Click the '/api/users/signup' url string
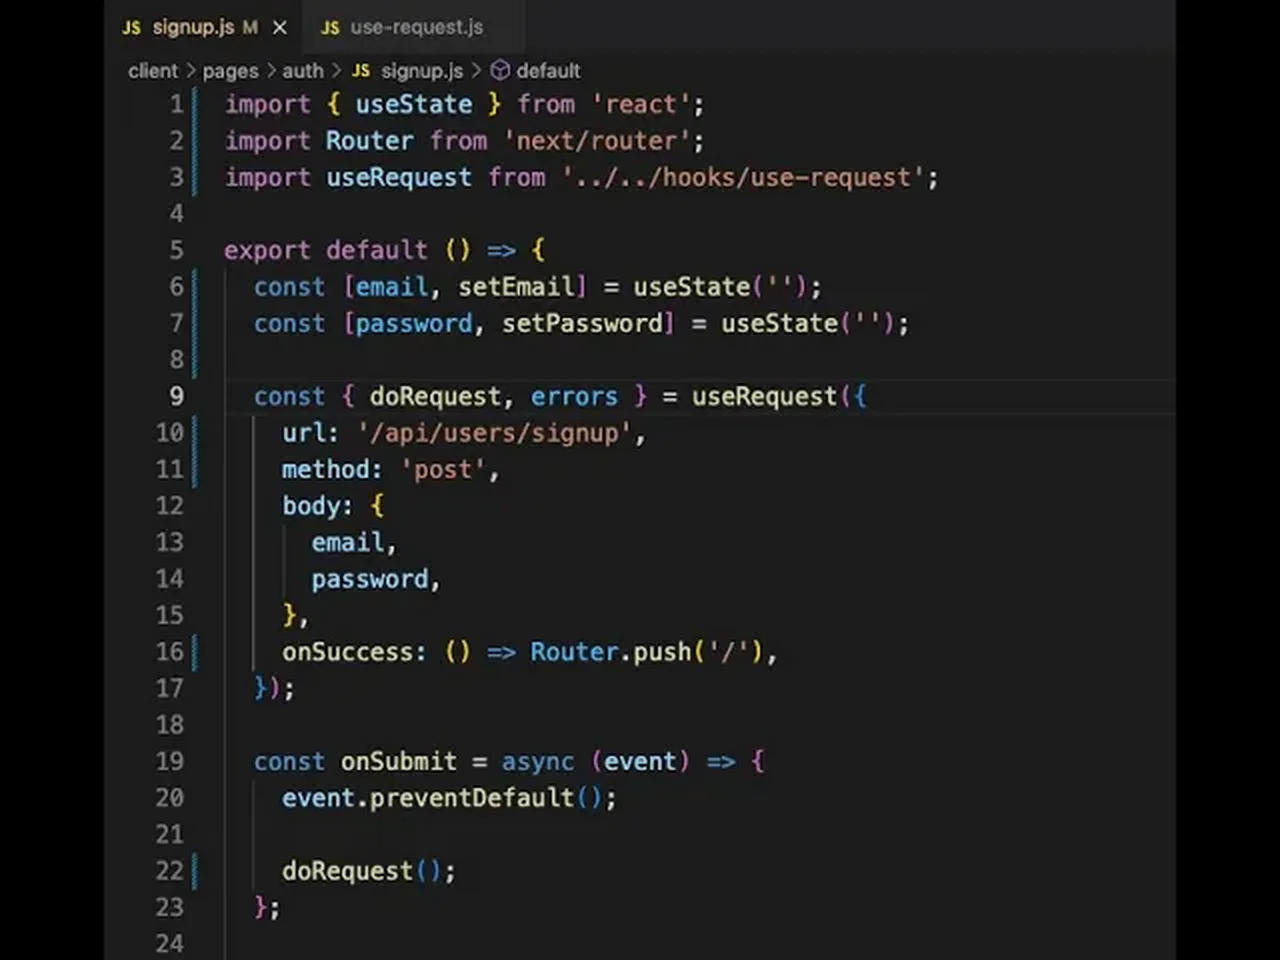This screenshot has height=960, width=1280. [x=494, y=433]
